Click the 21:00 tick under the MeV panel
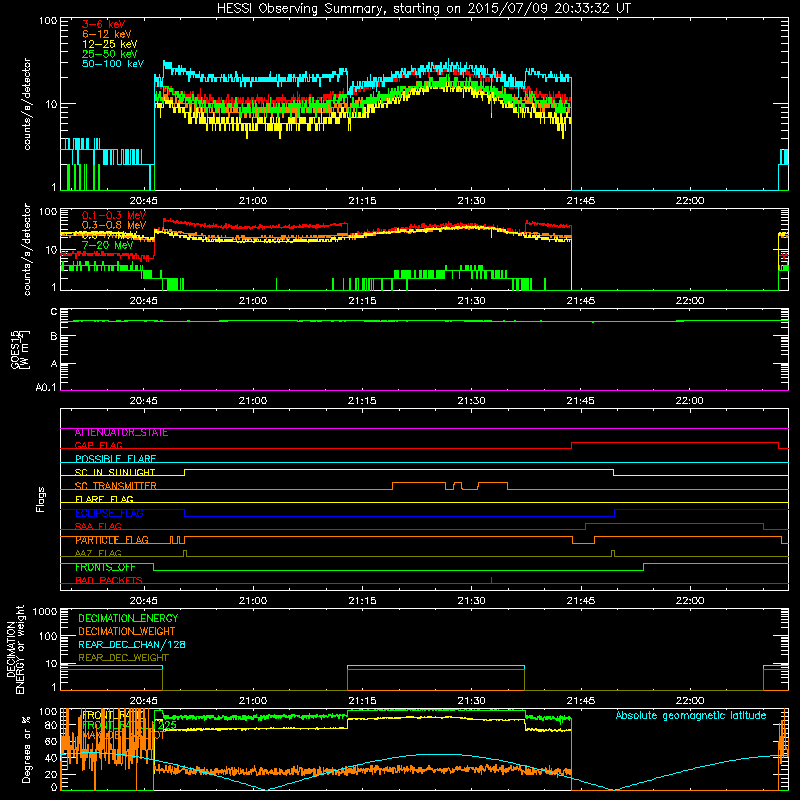The width and height of the screenshot is (800, 800). (x=253, y=301)
